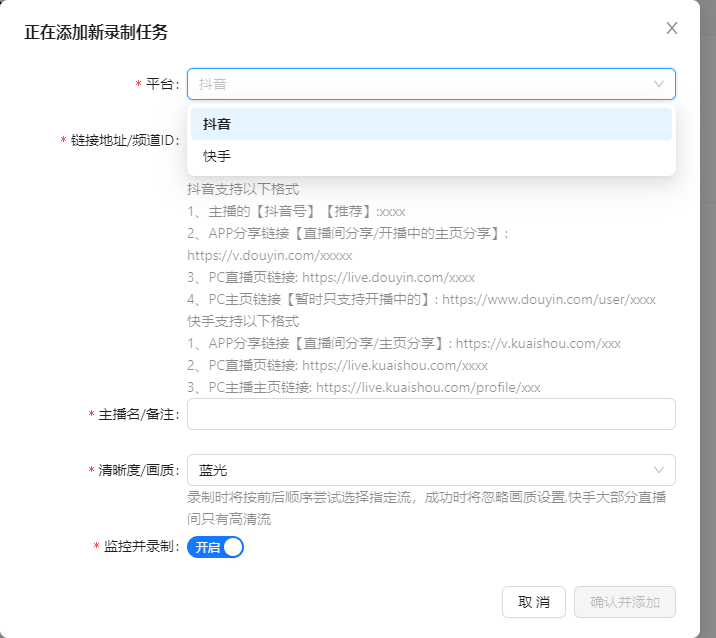Click the text https://v.douyin.com/xxxxx
716x638 pixels.
pos(269,255)
